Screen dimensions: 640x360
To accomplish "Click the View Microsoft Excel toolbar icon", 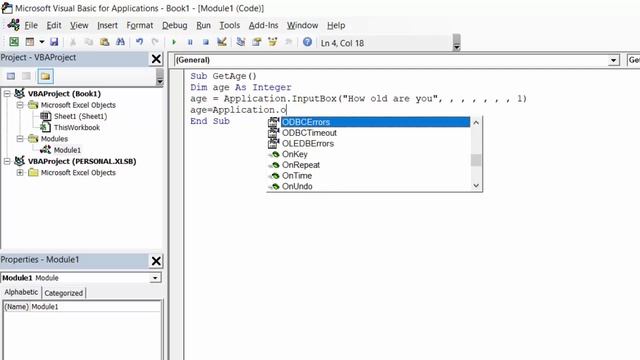I will click(14, 42).
